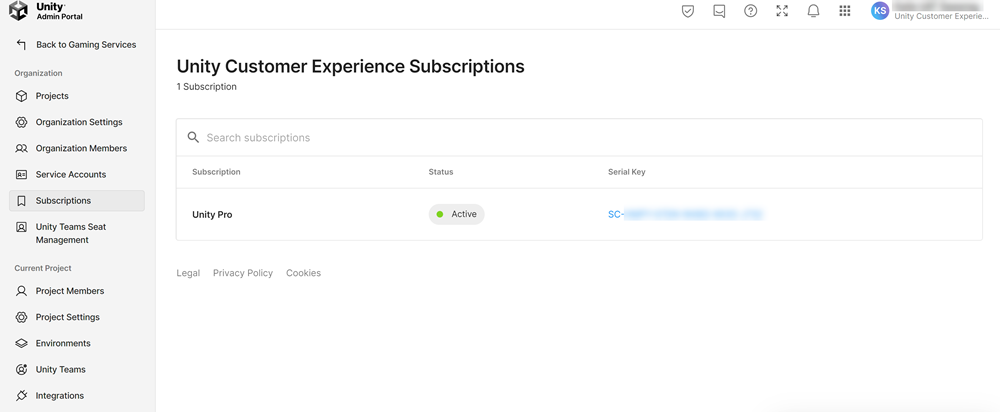Click the Service Accounts card icon
The height and width of the screenshot is (412, 1000).
point(21,175)
